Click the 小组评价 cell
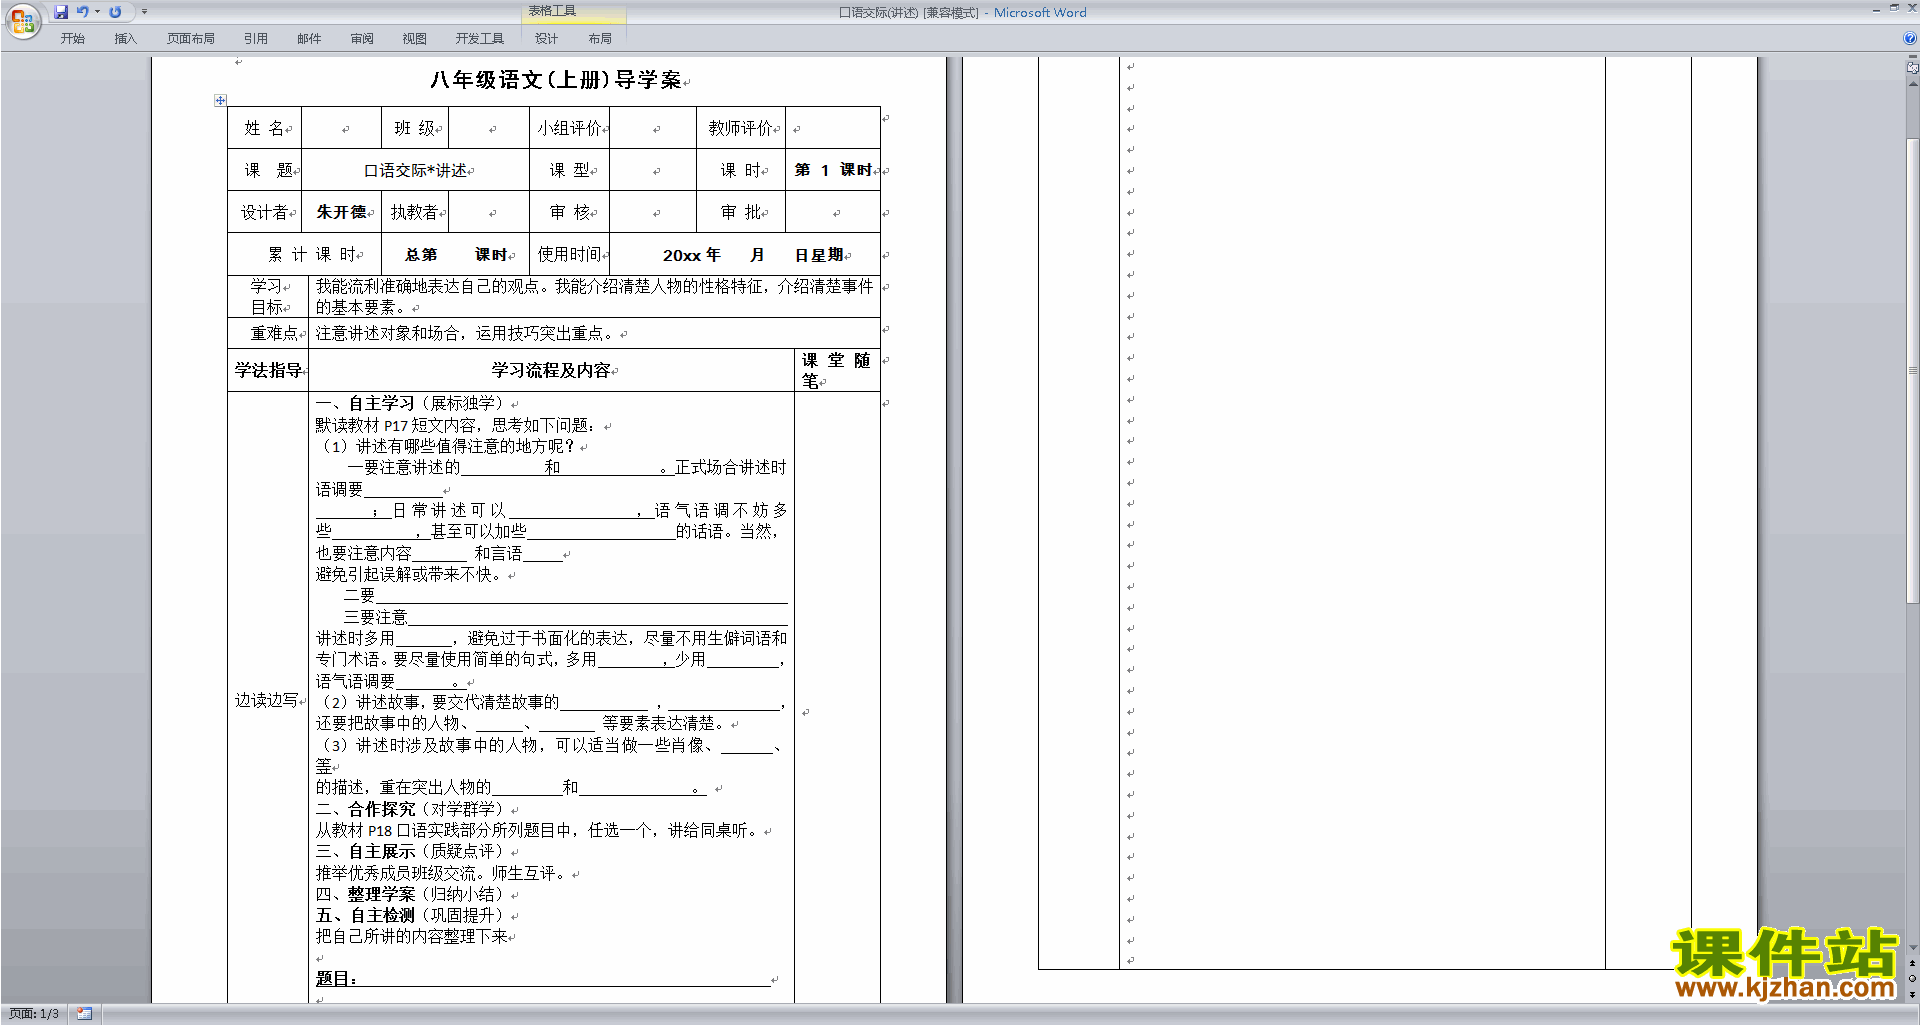The width and height of the screenshot is (1920, 1025). [569, 128]
